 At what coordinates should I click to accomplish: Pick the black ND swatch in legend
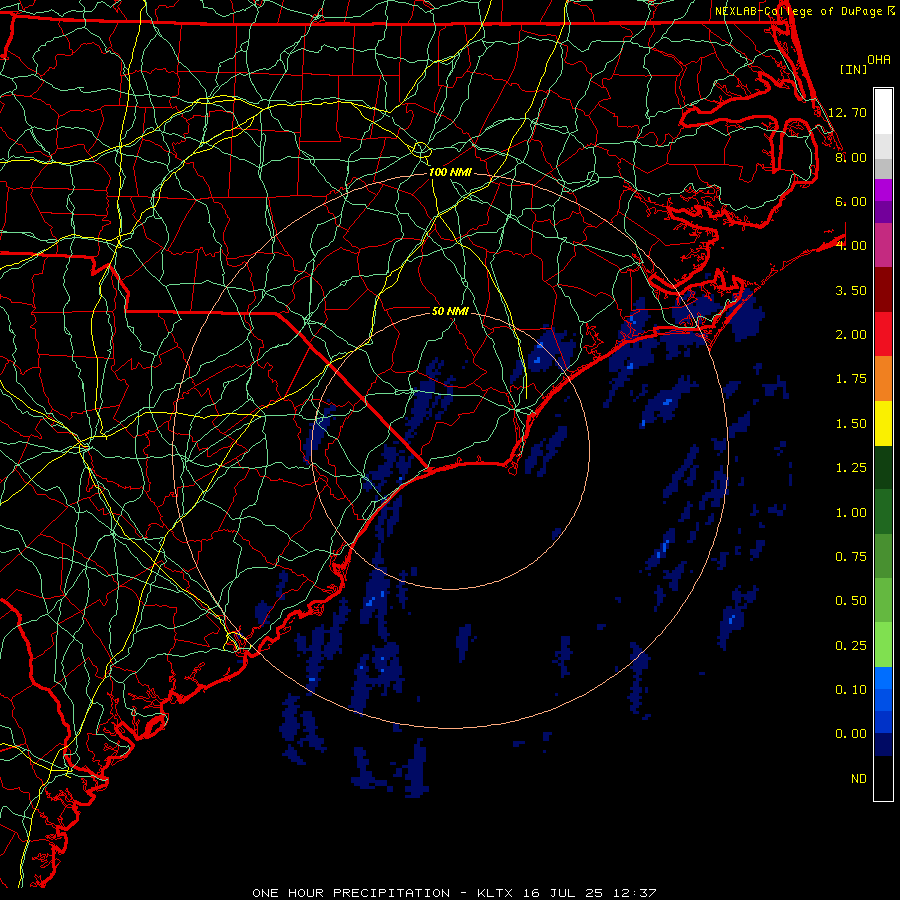(883, 778)
